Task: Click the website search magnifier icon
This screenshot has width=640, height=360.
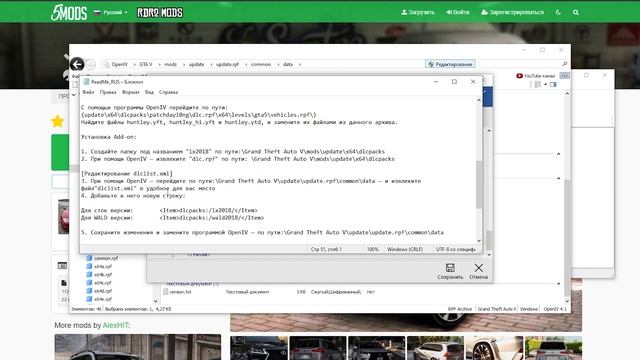Action: coord(576,12)
